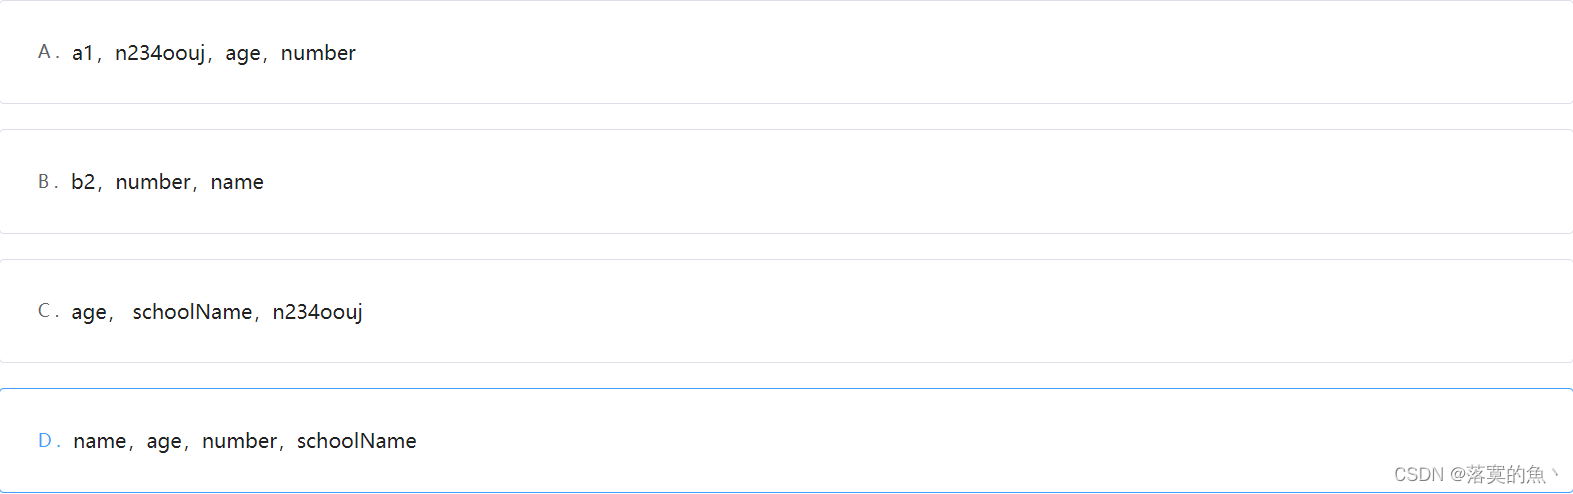Click 'a1' in option A

(82, 53)
